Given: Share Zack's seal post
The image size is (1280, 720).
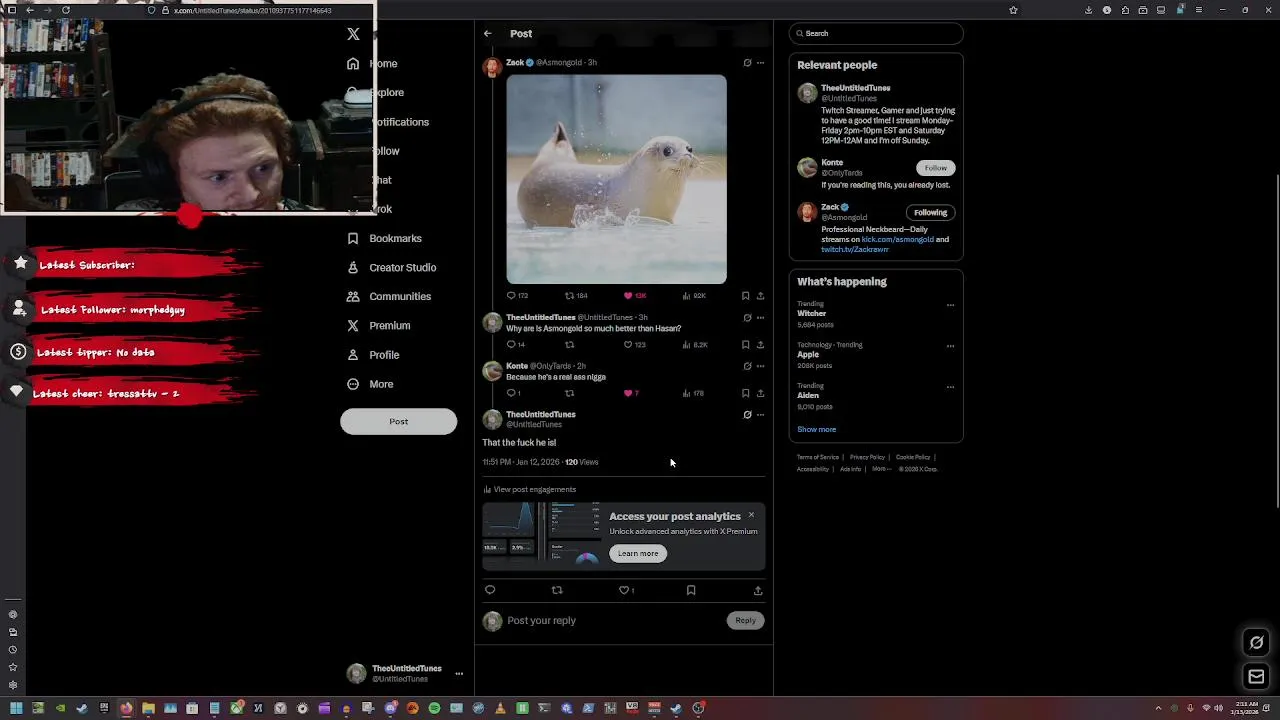Looking at the screenshot, I should [760, 296].
